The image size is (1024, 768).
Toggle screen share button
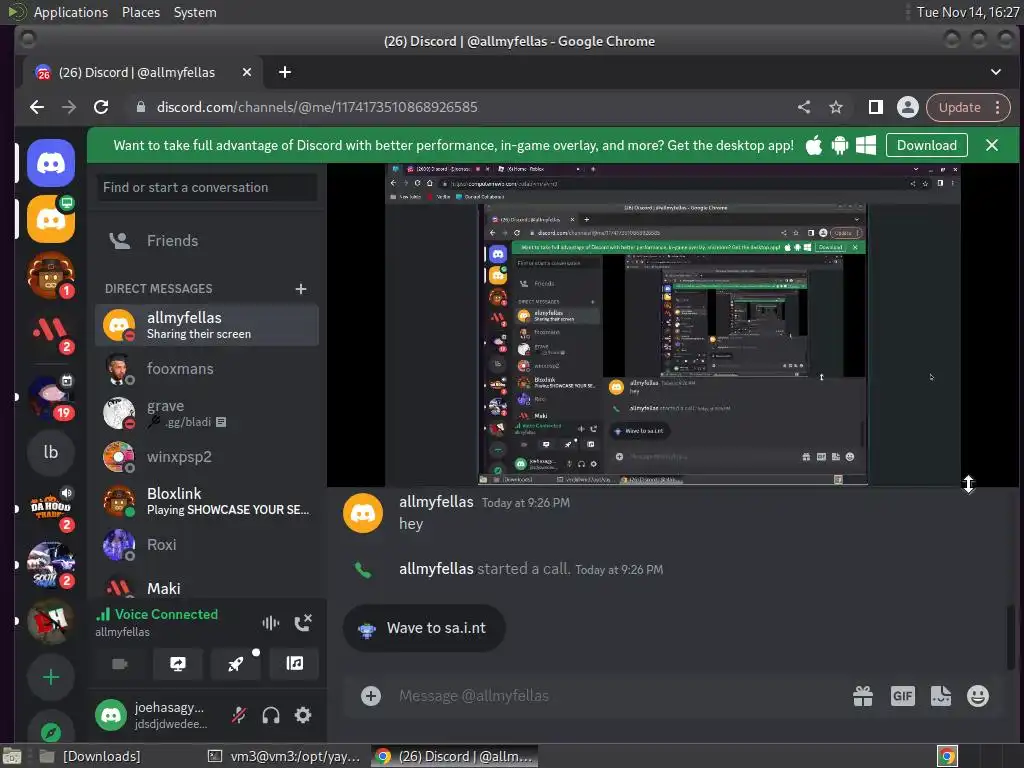(178, 664)
